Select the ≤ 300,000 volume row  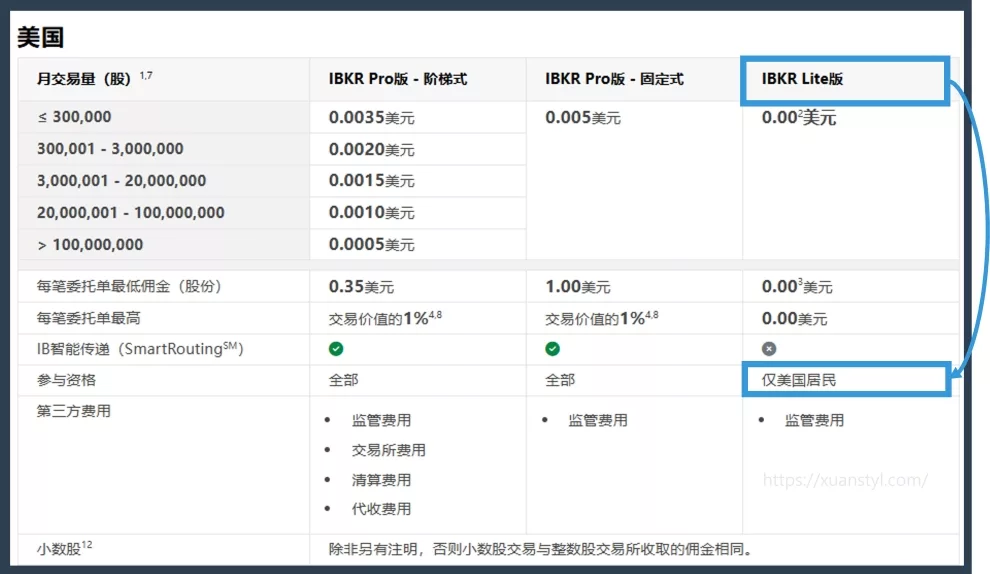click(74, 117)
